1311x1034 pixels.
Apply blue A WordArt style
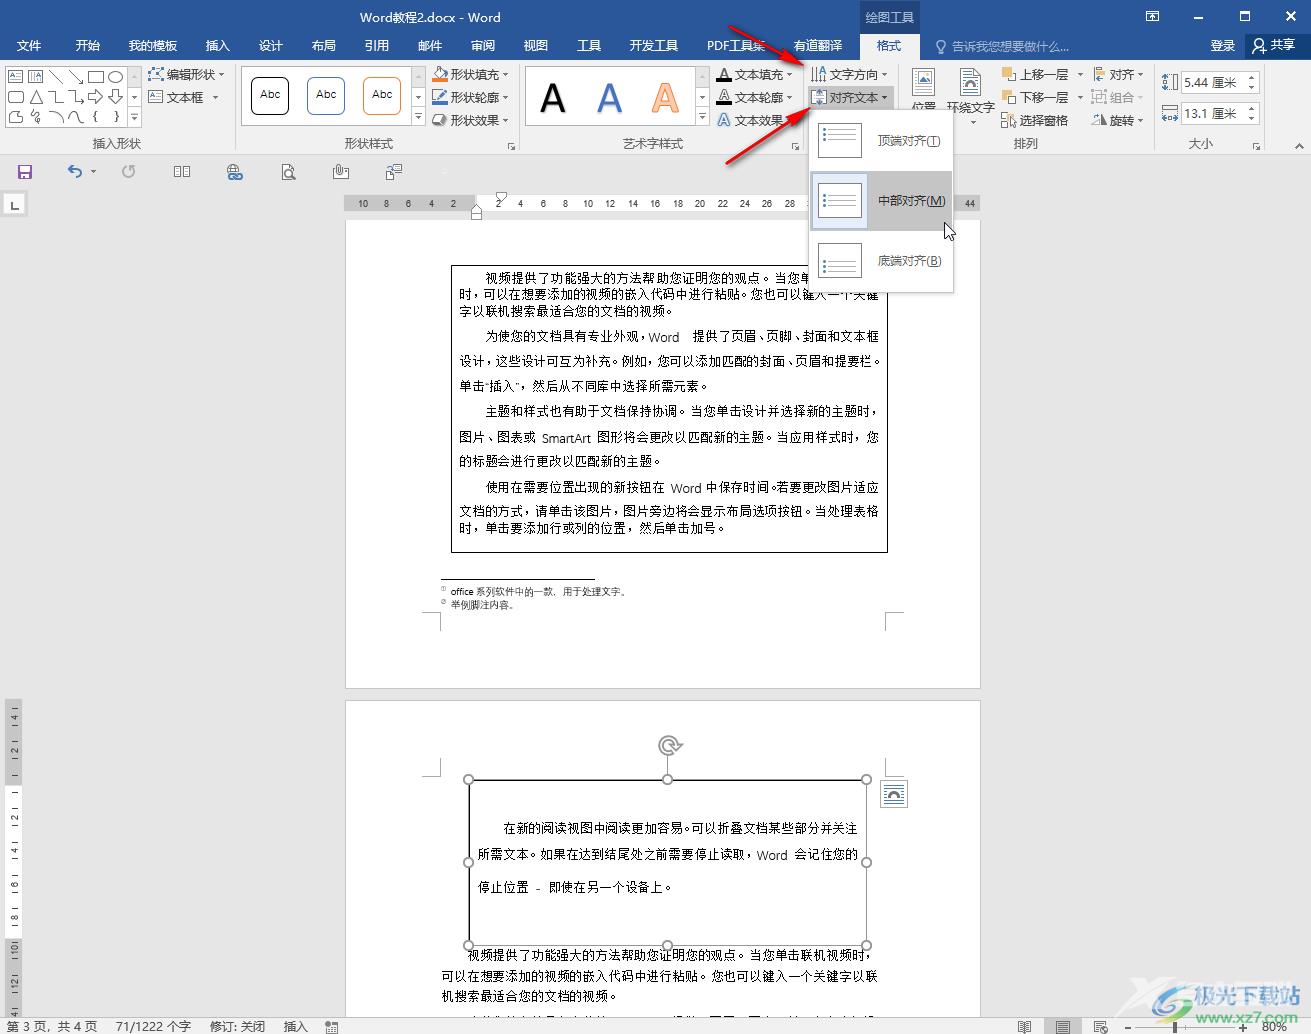pos(609,98)
